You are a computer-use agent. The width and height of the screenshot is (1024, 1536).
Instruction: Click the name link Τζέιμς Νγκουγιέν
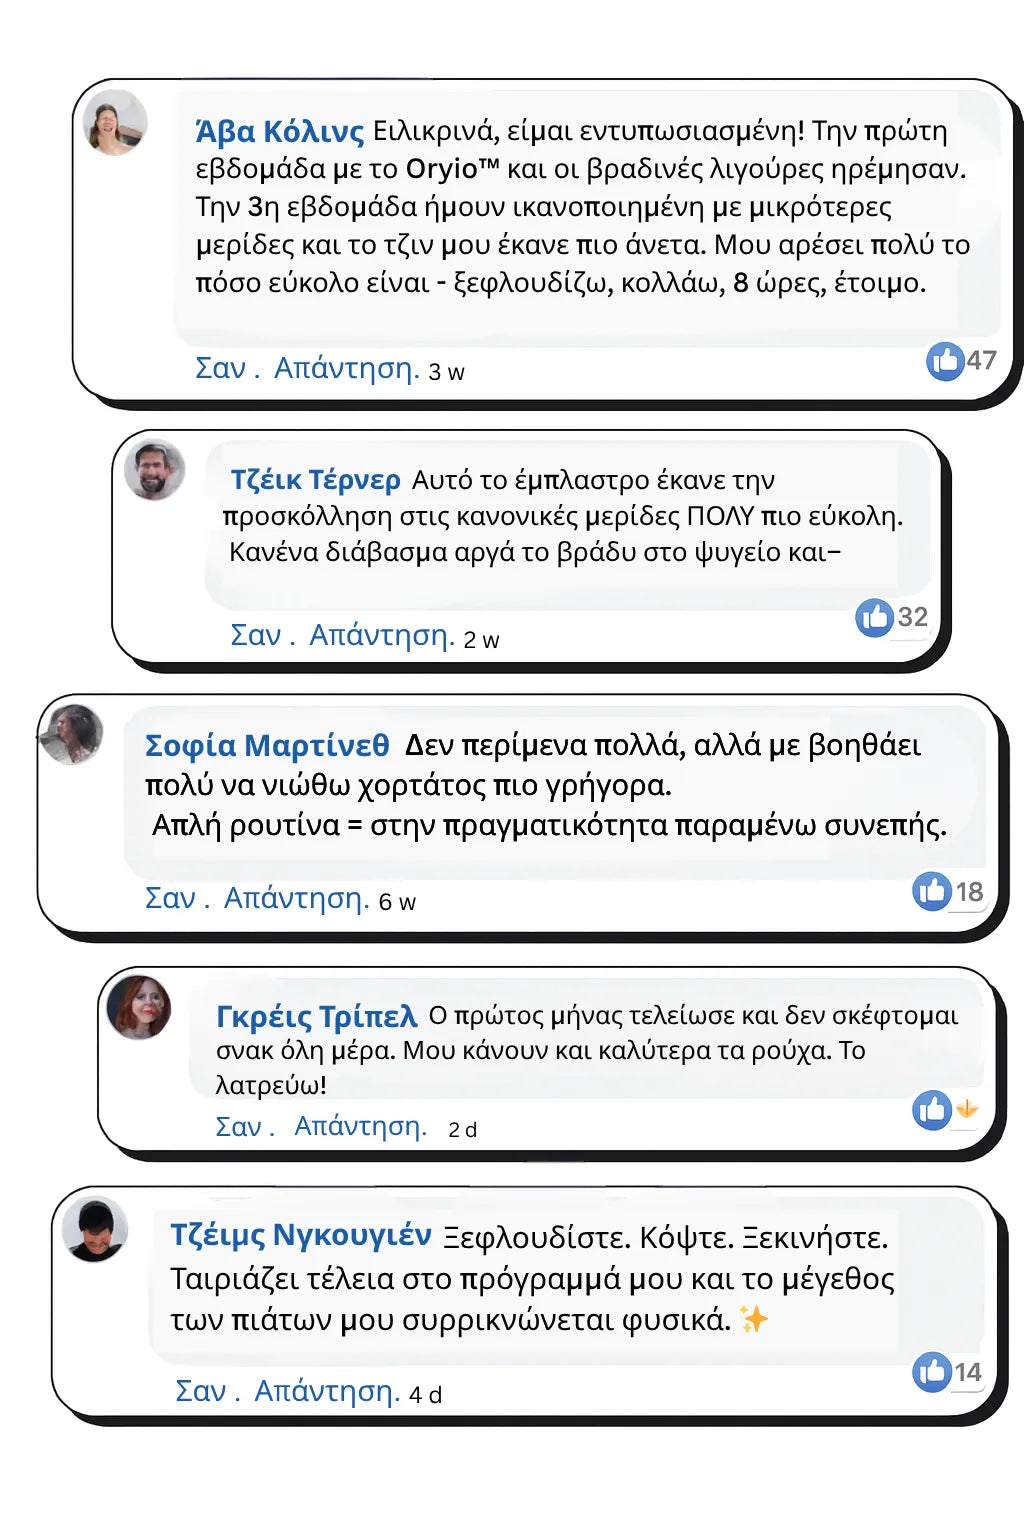(300, 1235)
